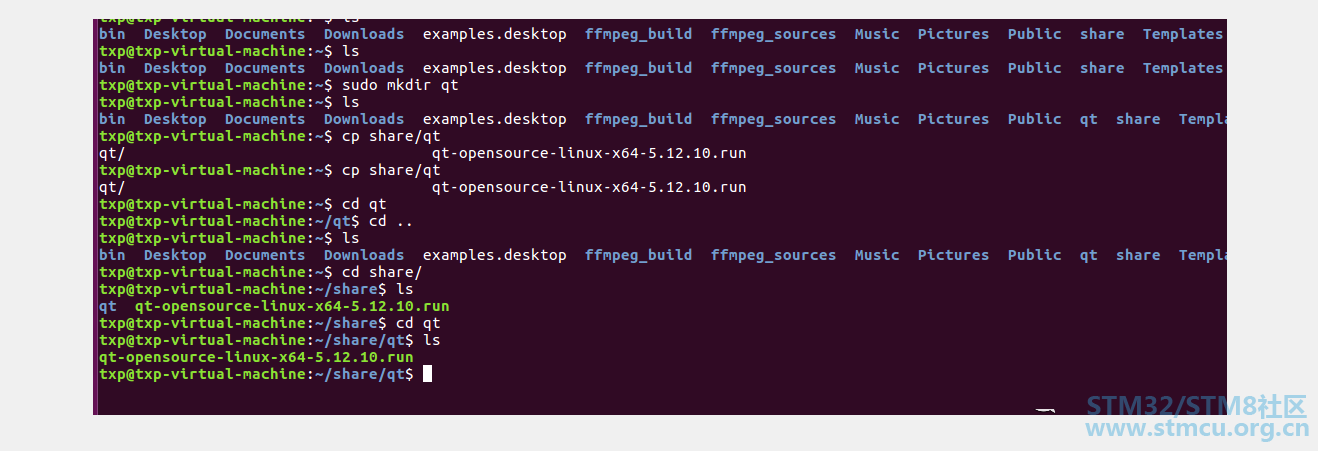Viewport: 1318px width, 451px height.
Task: Click 'Pictures' in the listing right after 'cd ..'
Action: coord(953,255)
